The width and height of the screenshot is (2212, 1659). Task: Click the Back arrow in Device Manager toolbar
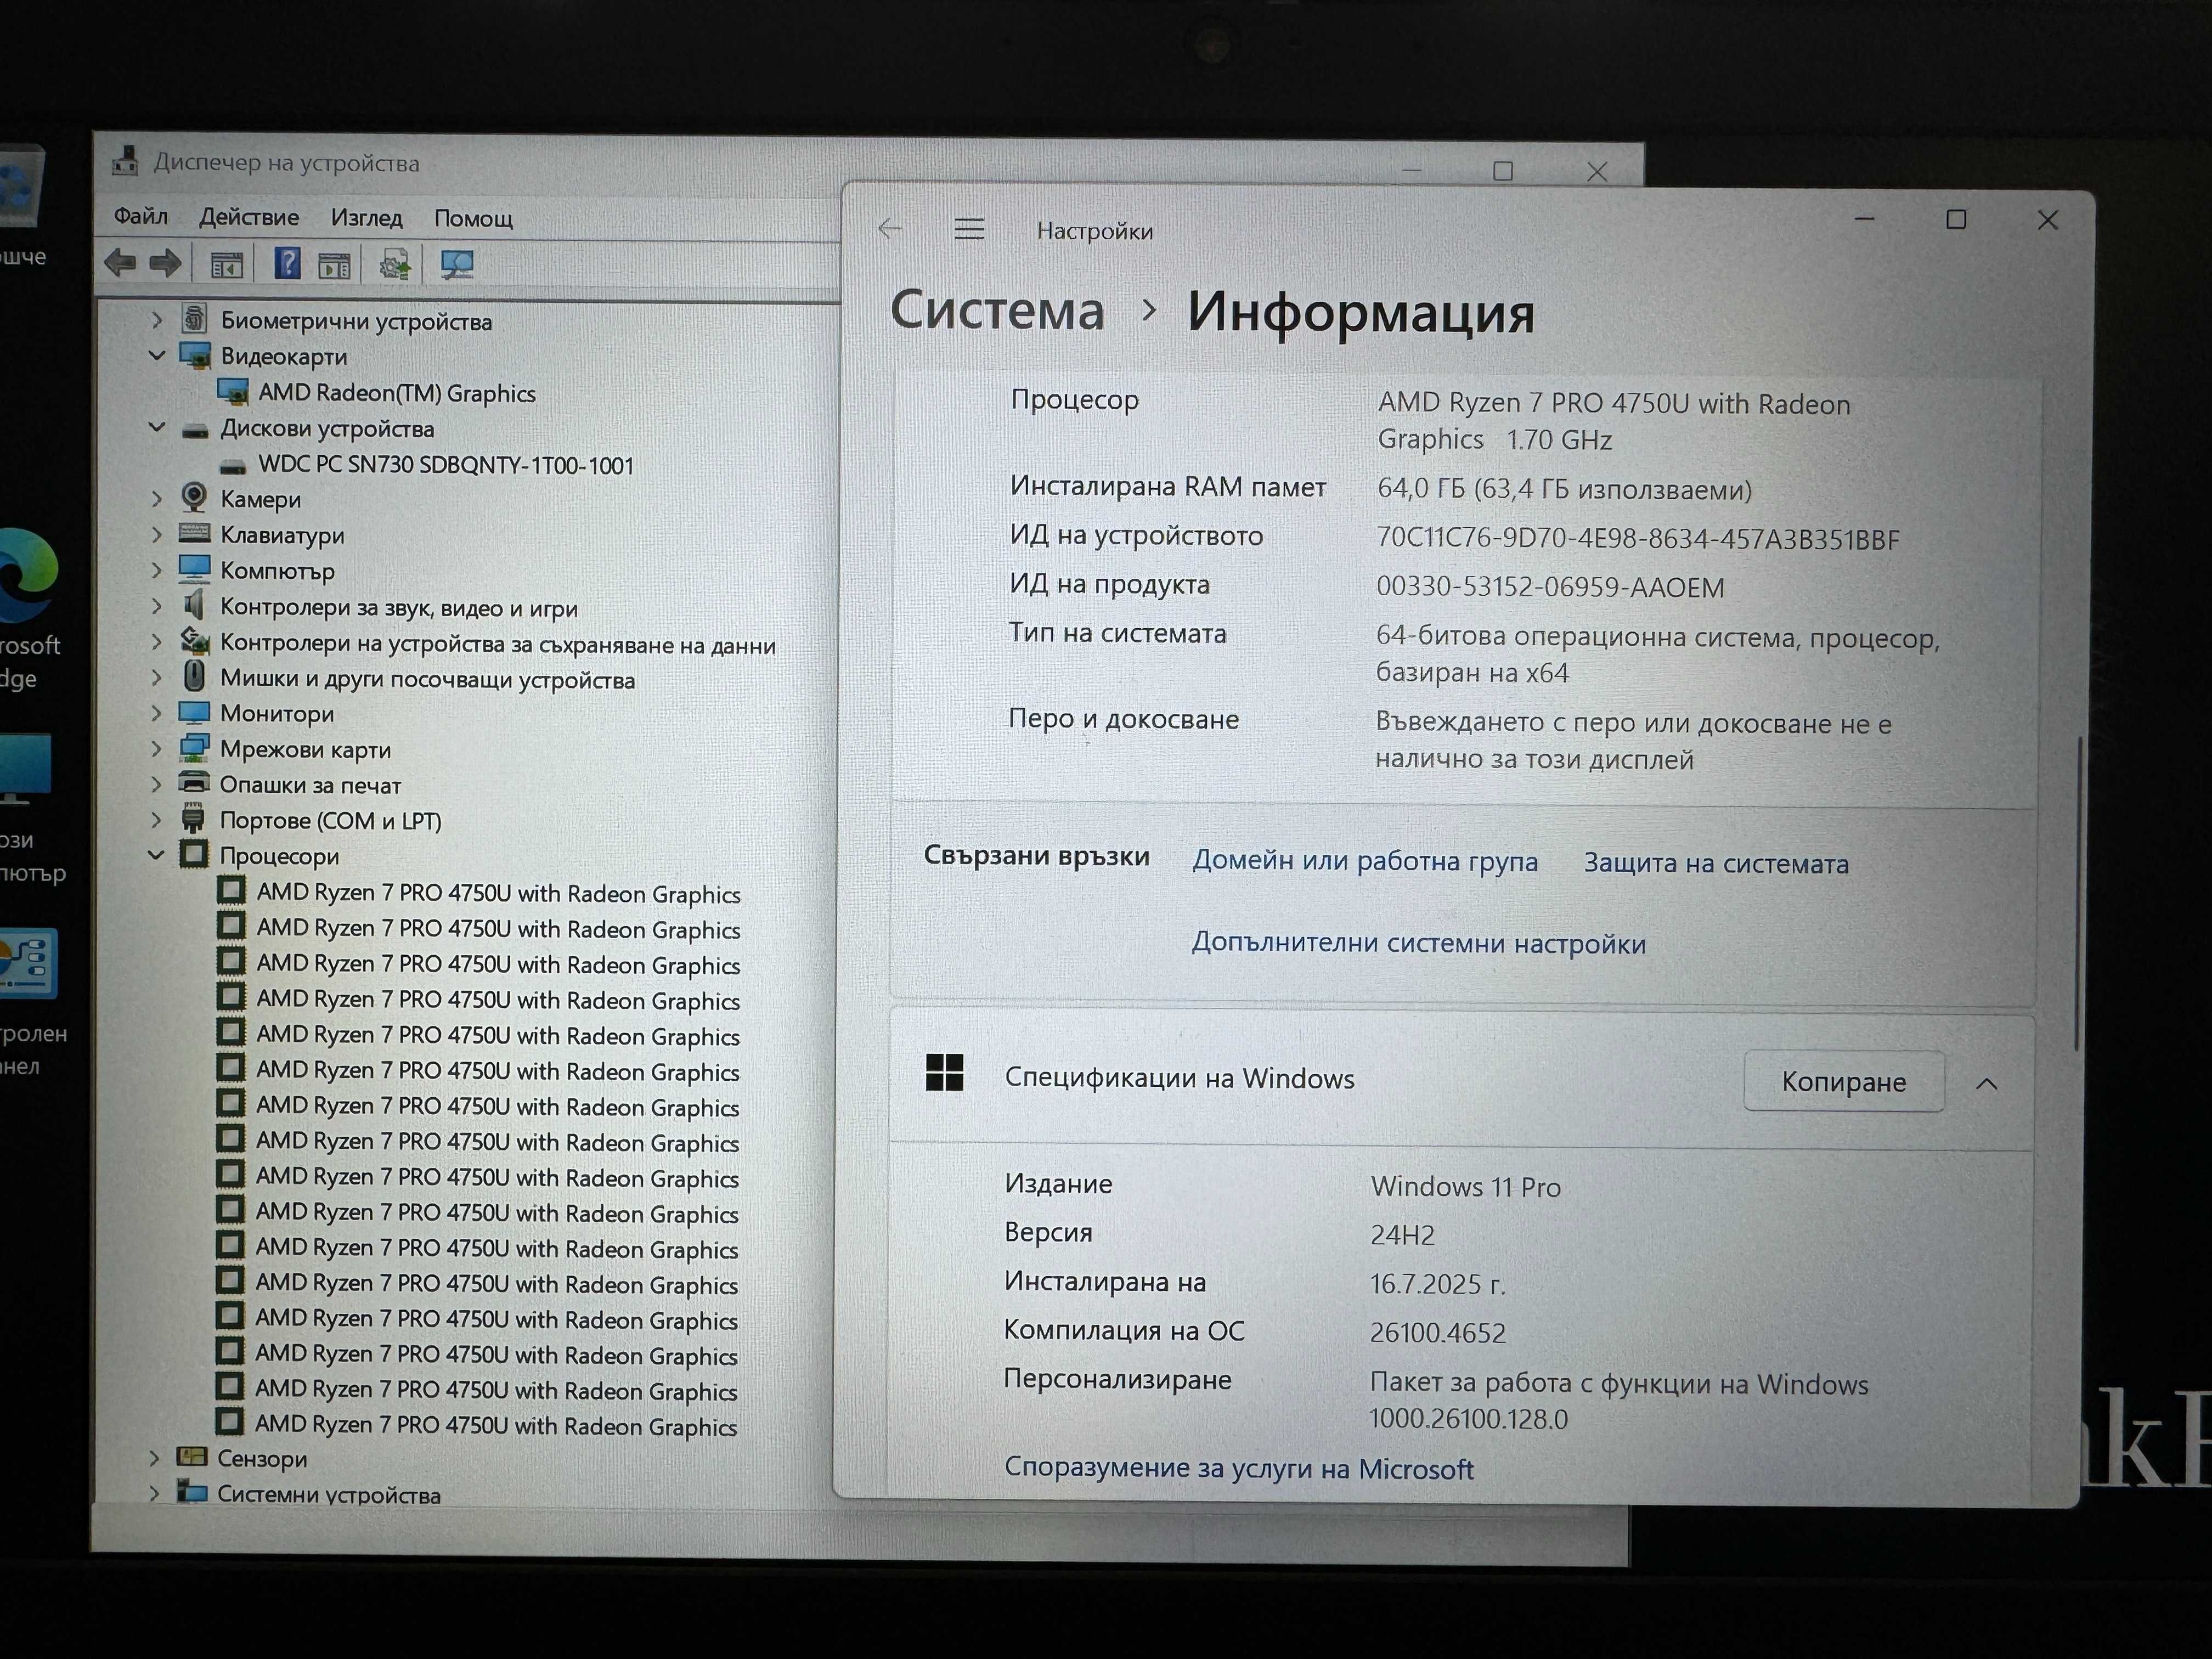click(x=120, y=264)
